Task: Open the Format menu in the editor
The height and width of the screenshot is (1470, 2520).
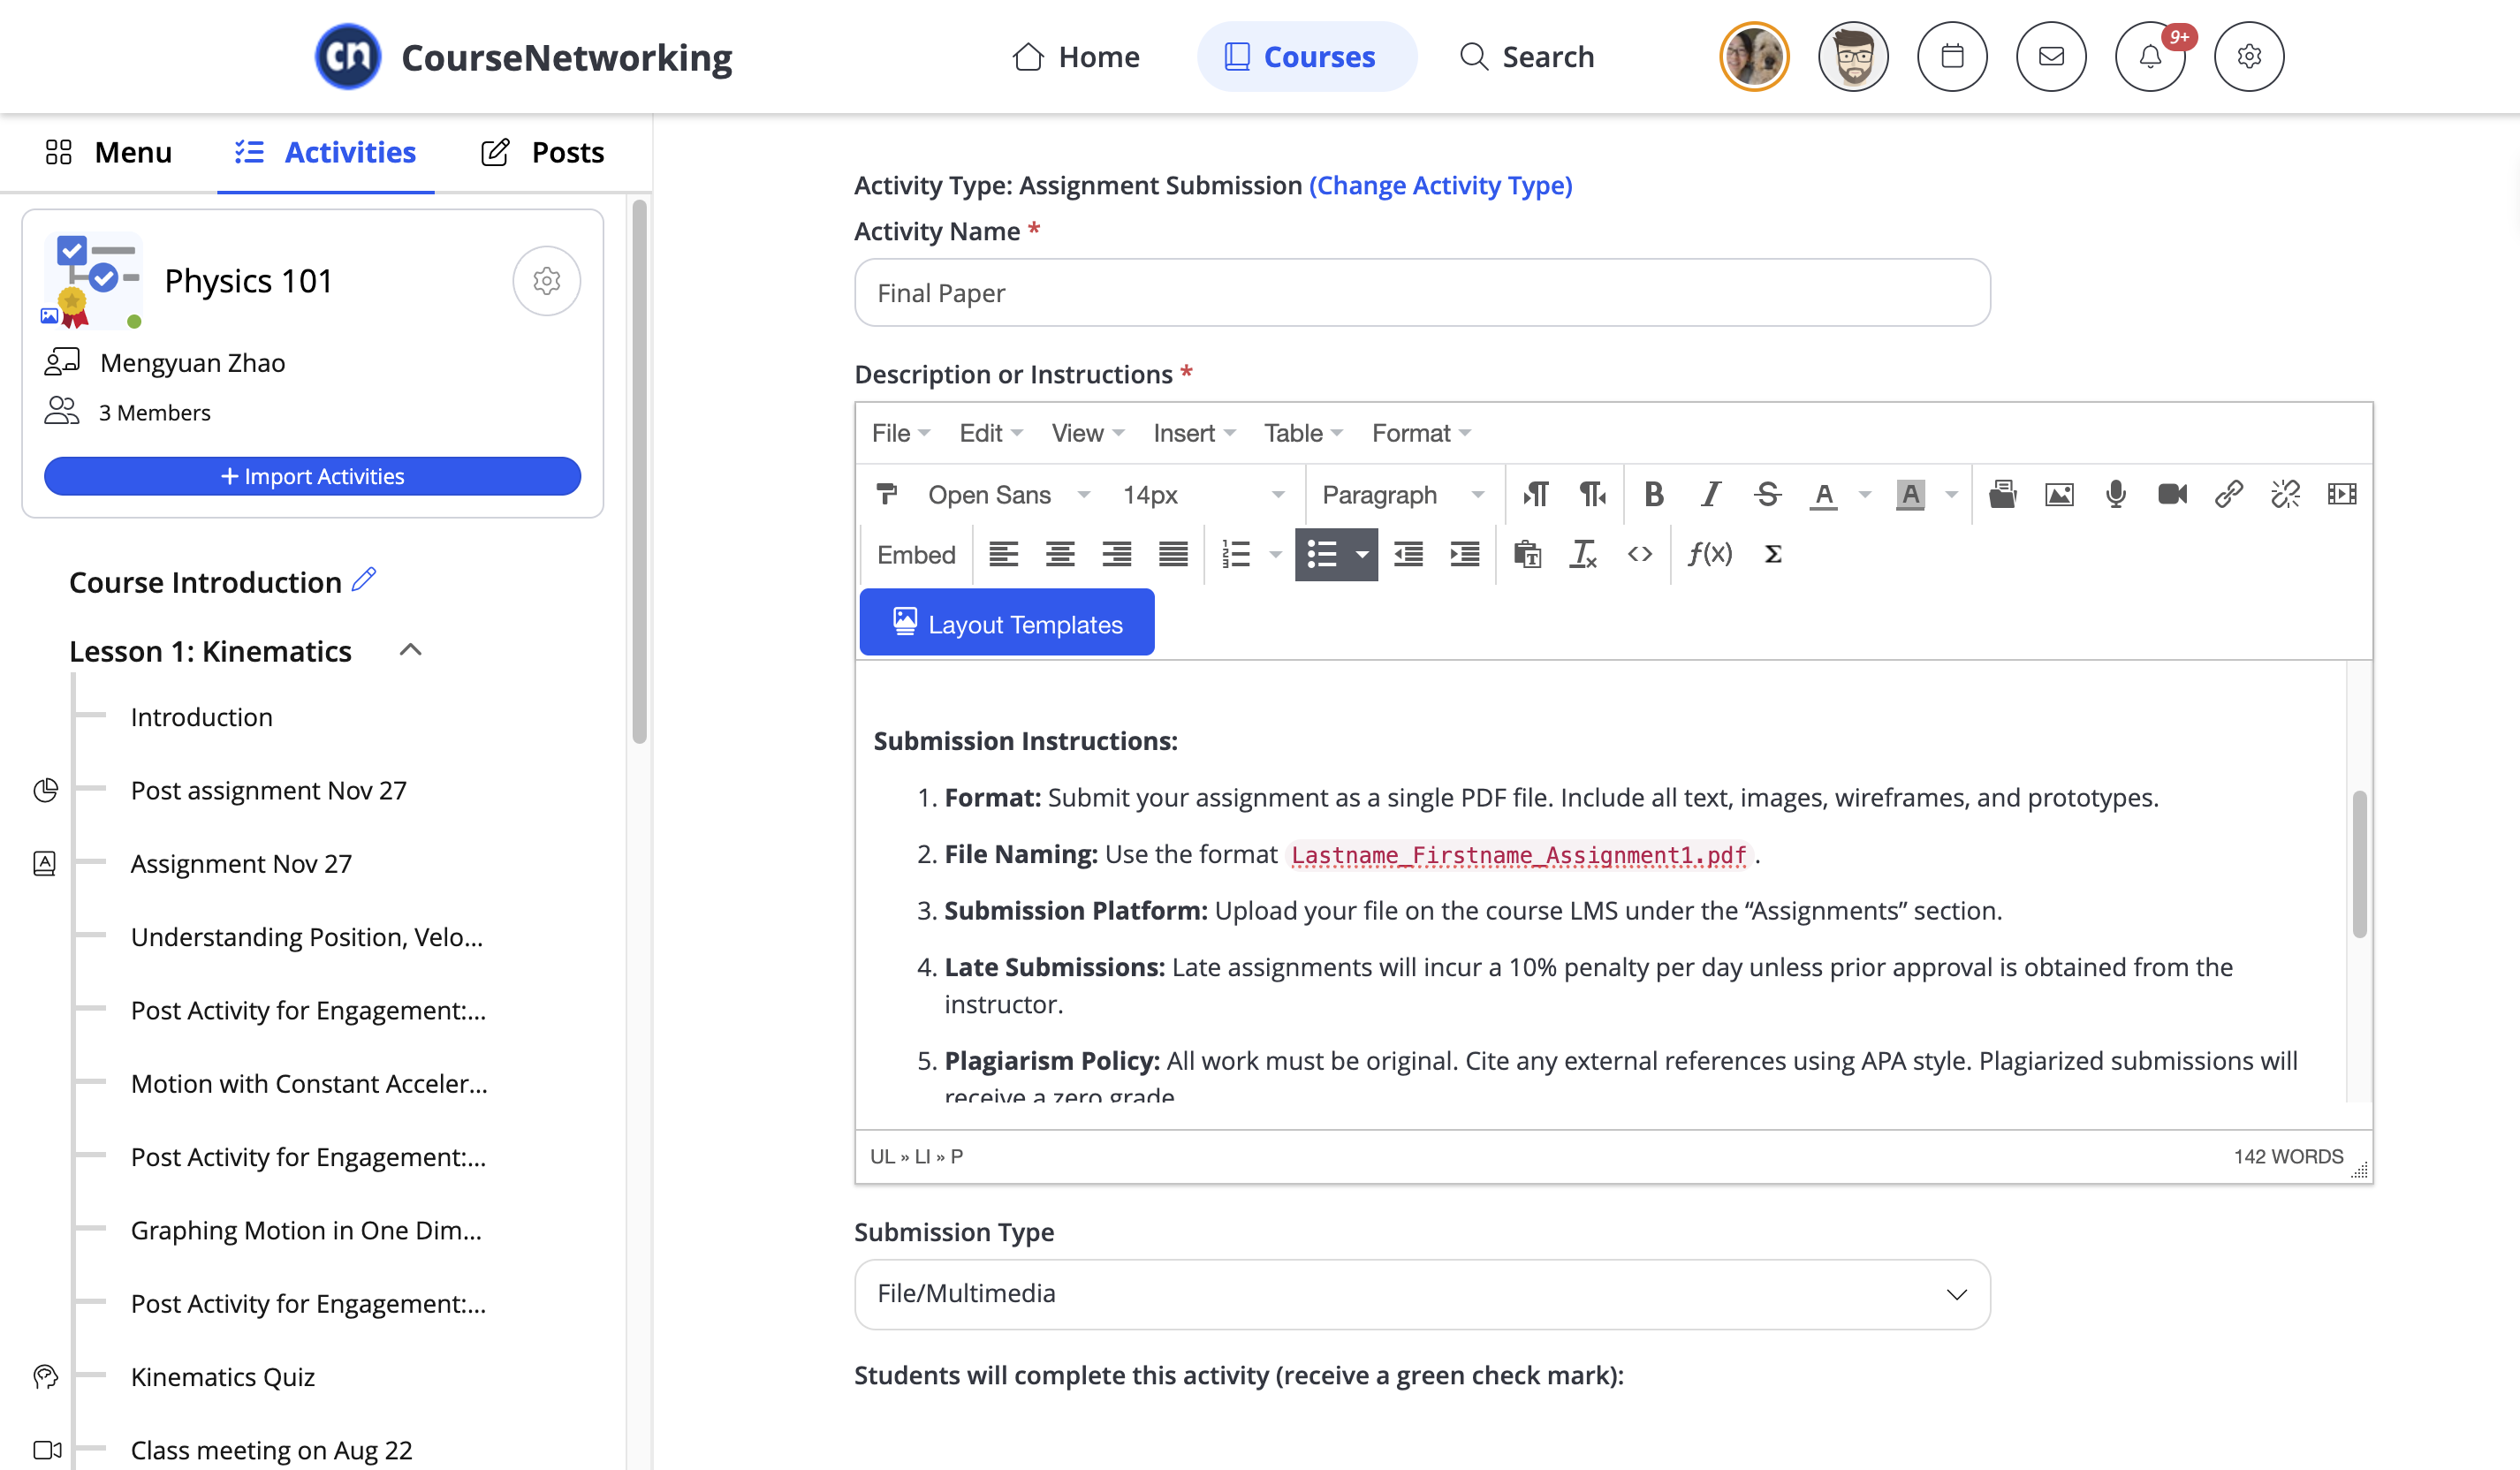Action: click(x=1420, y=433)
